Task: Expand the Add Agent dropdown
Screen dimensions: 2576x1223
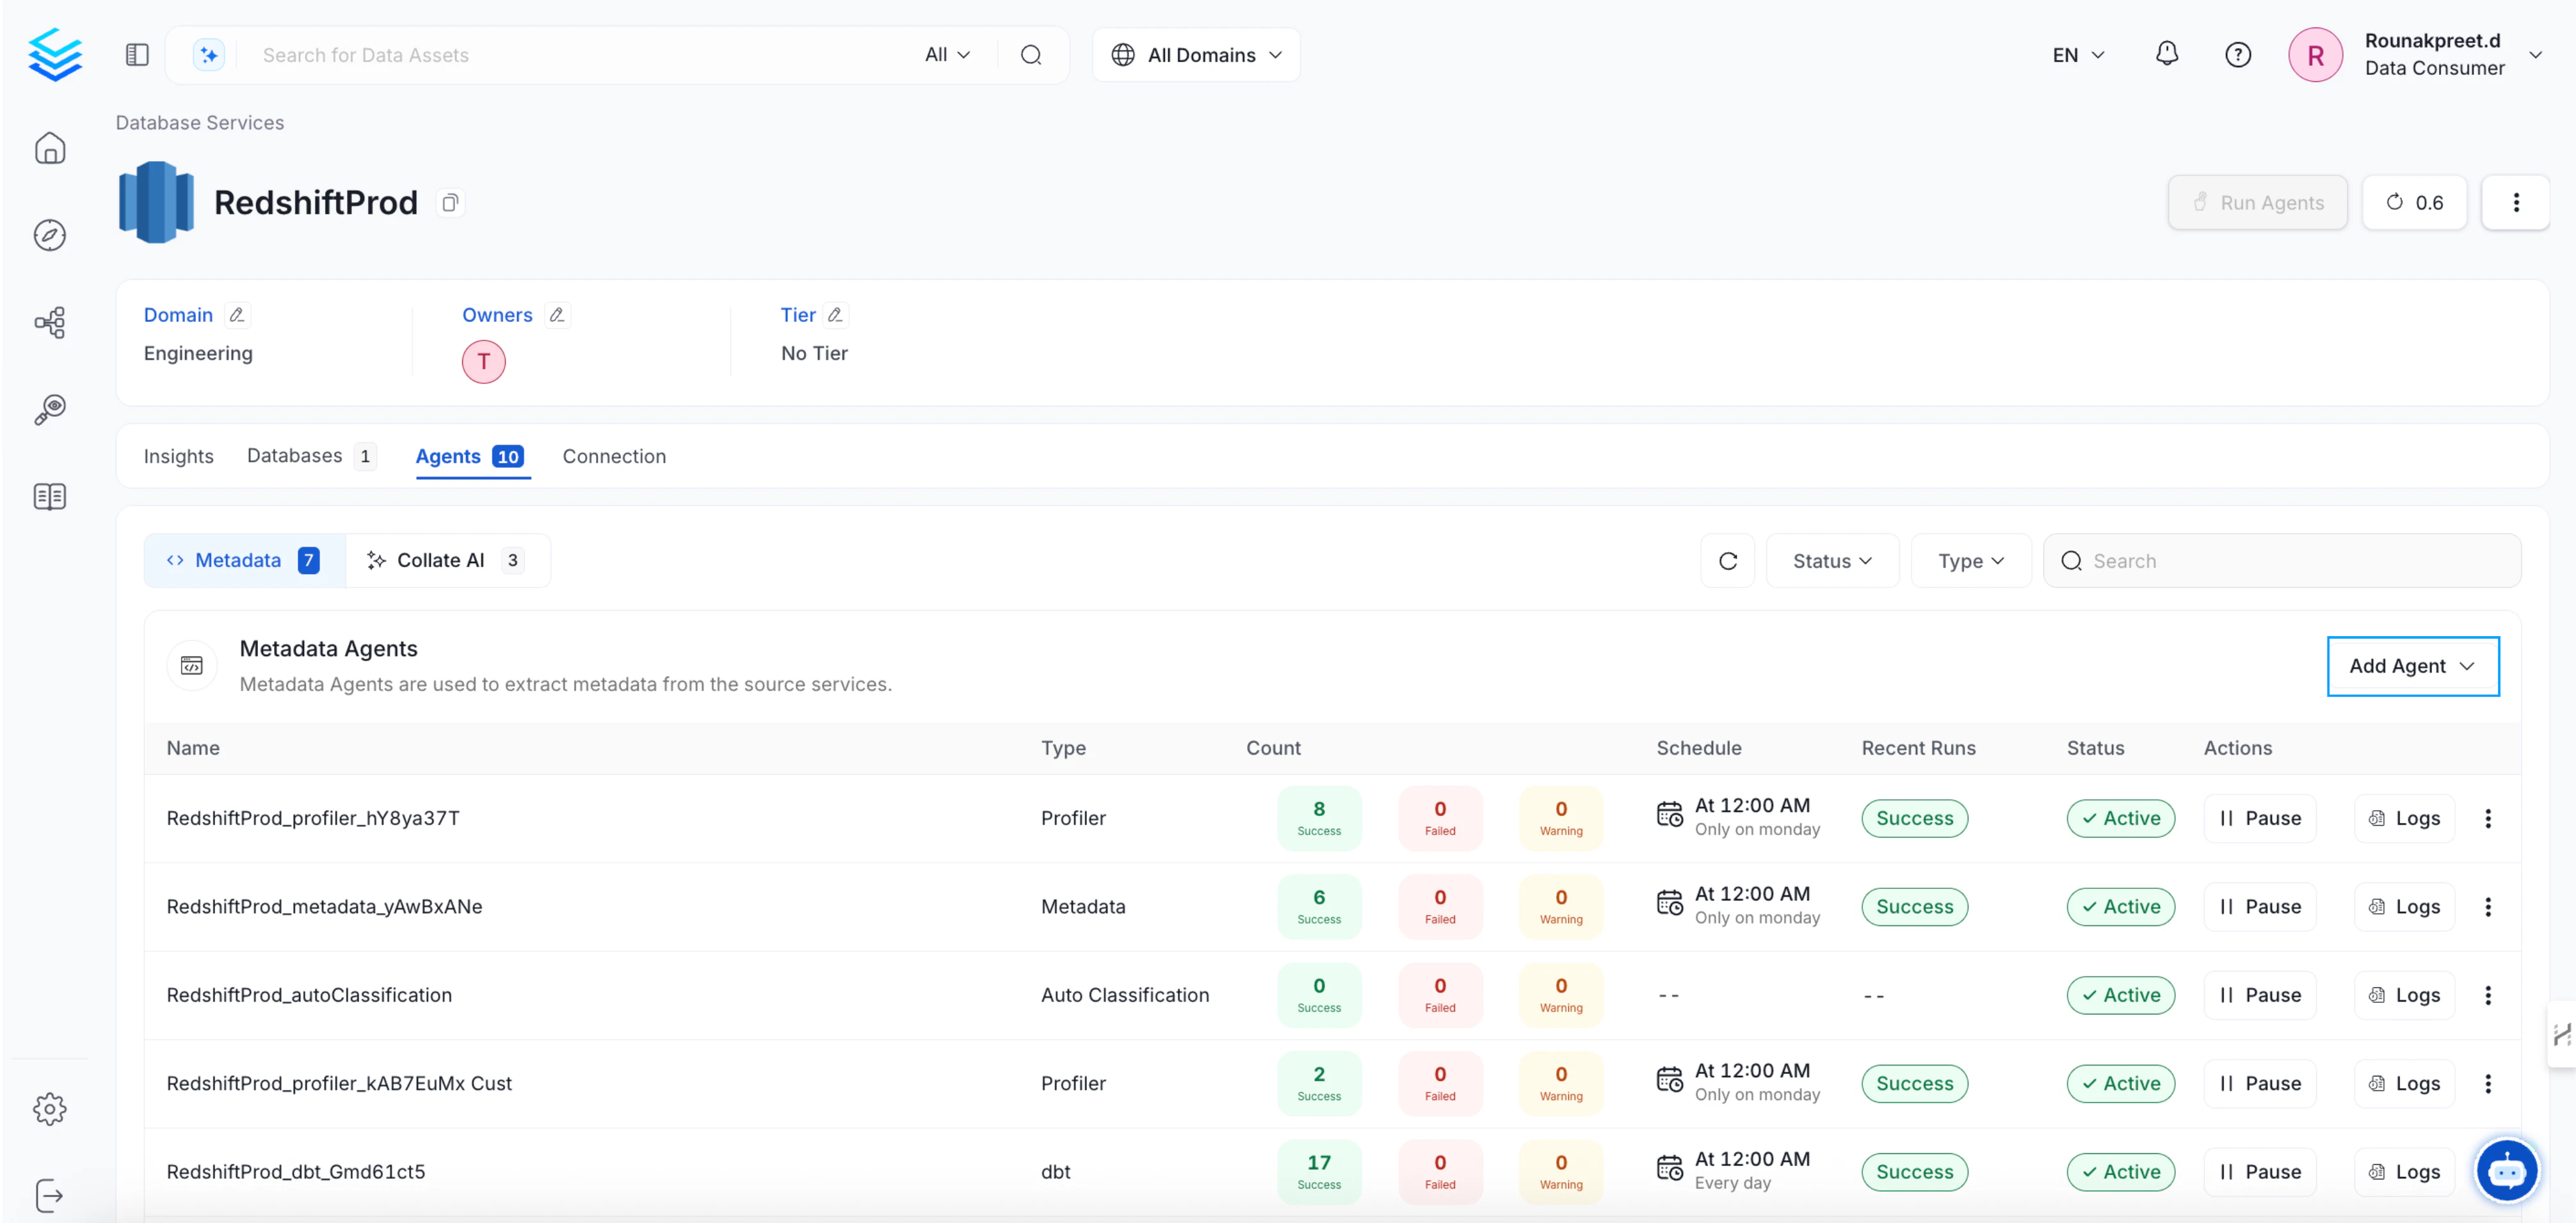Action: click(x=2412, y=666)
